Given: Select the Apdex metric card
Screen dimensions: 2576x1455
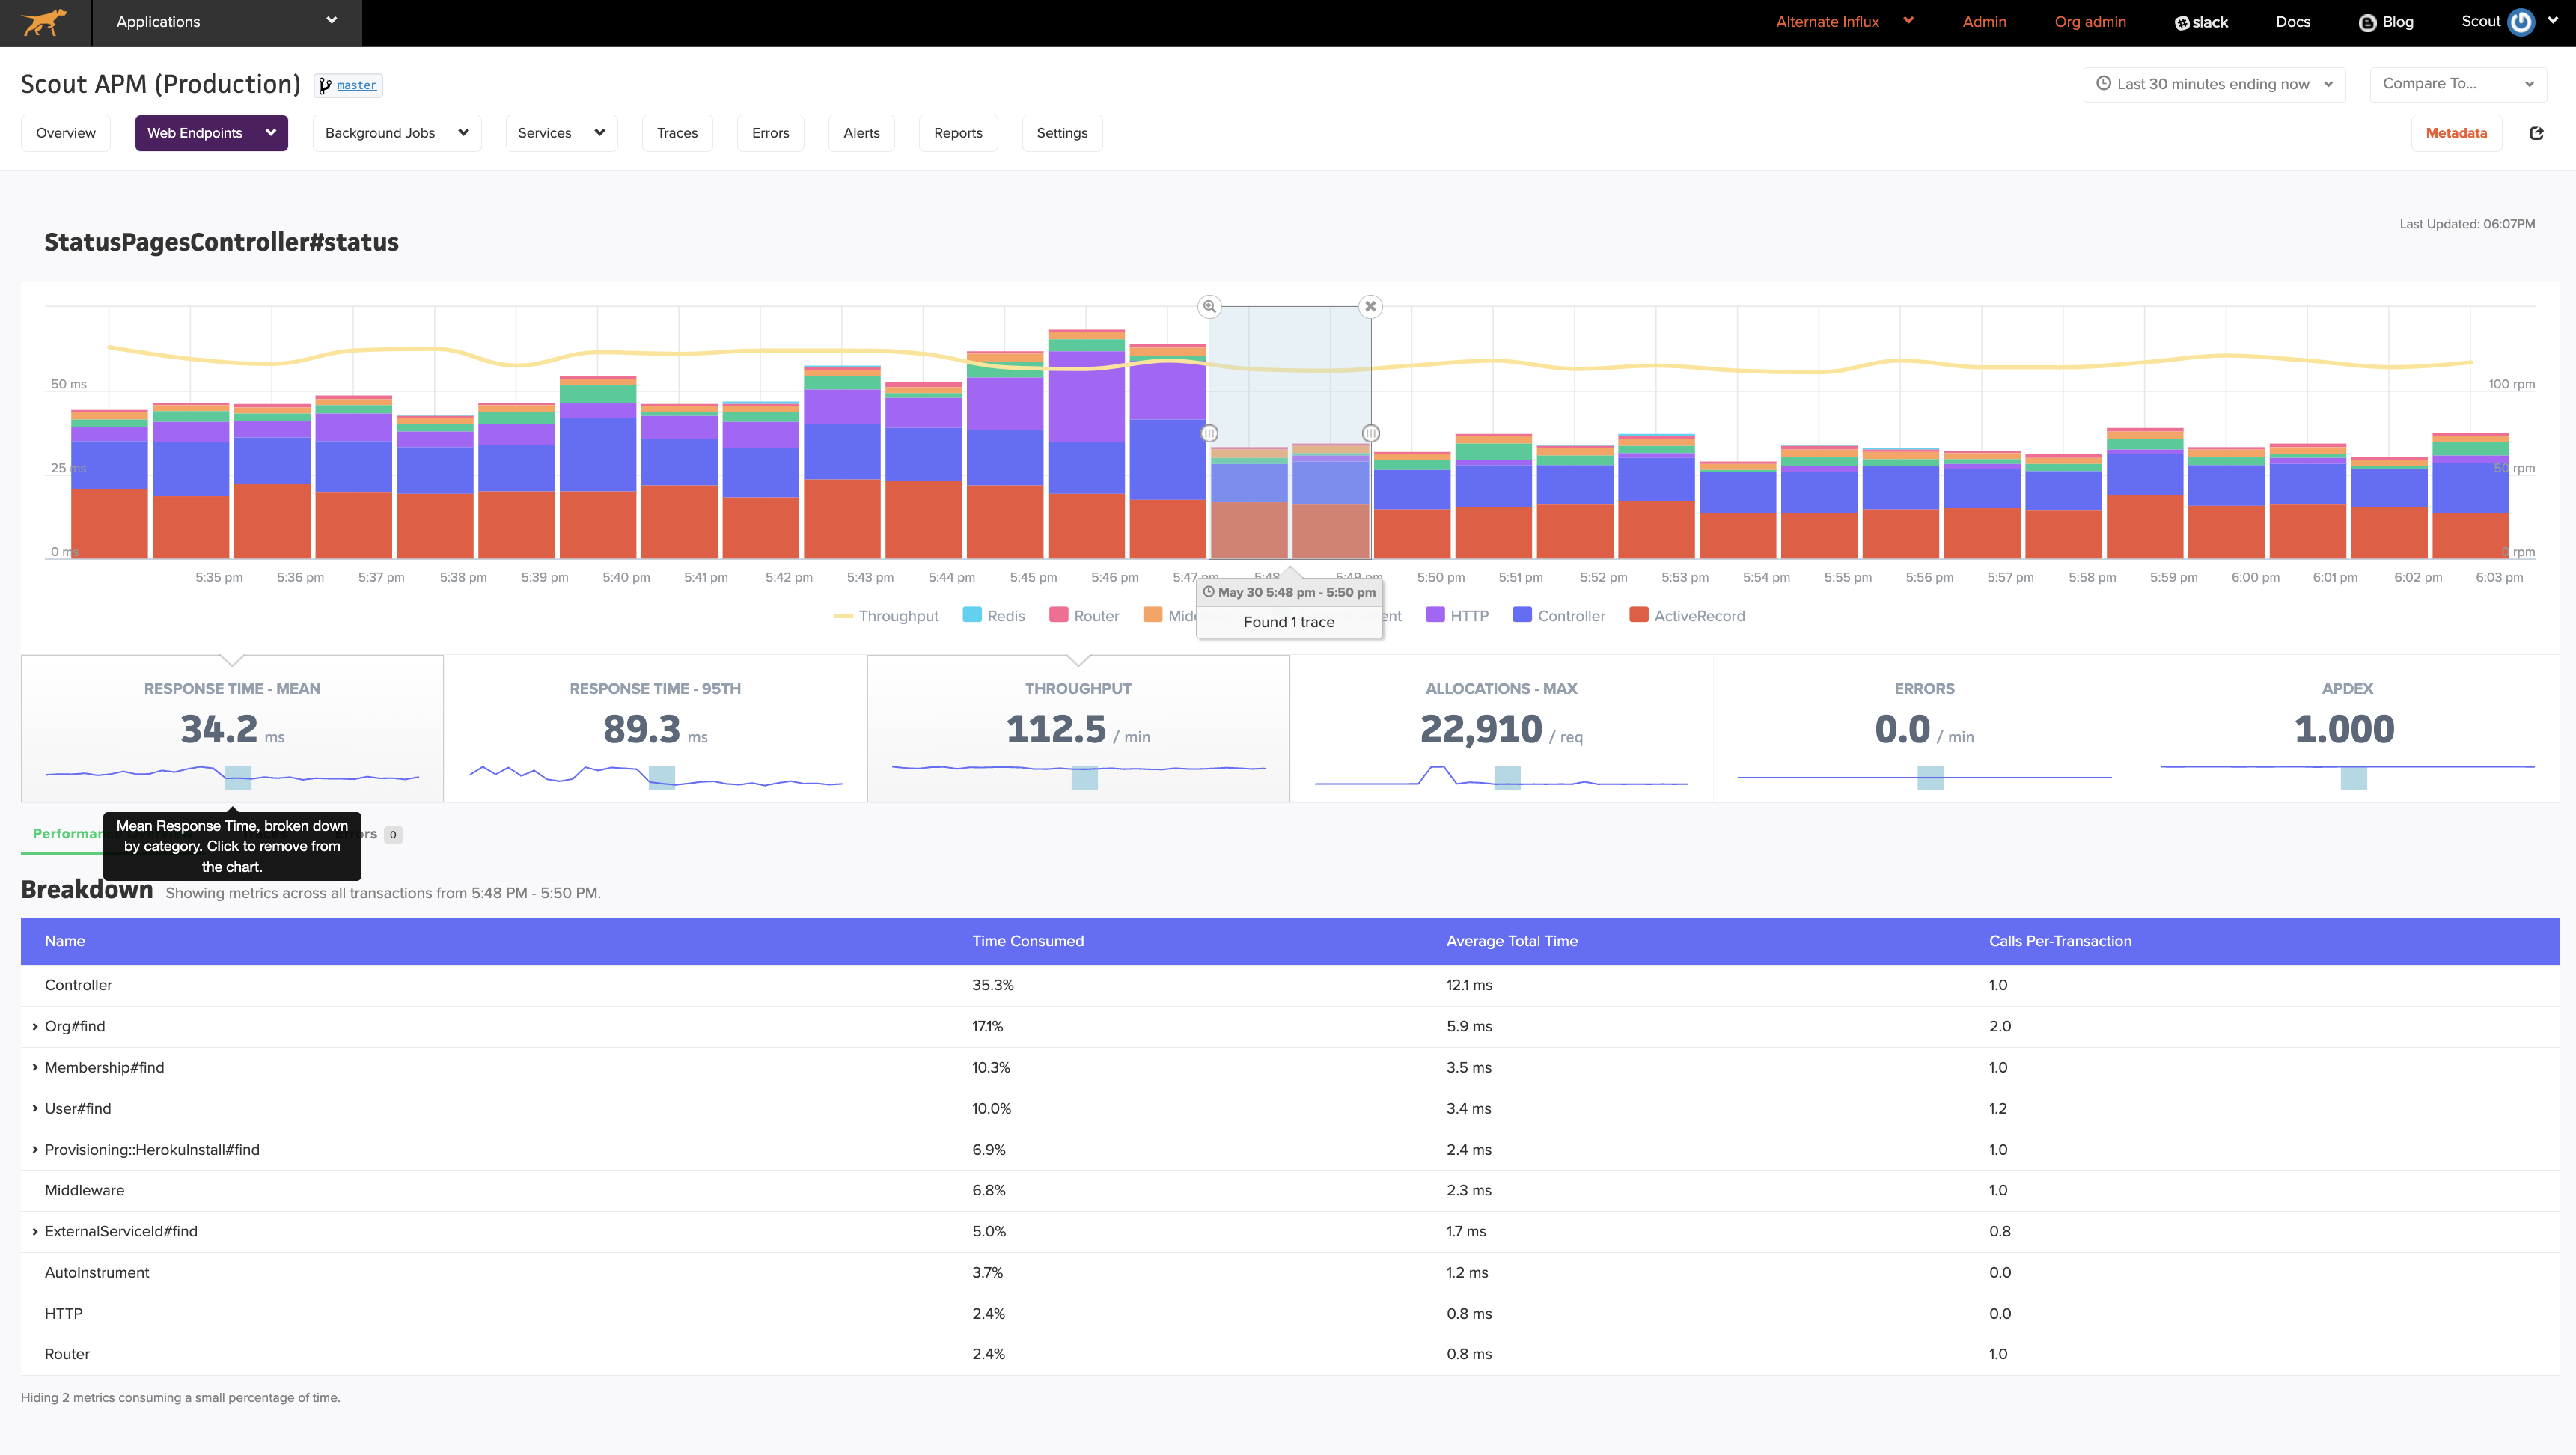Looking at the screenshot, I should tap(2347, 729).
